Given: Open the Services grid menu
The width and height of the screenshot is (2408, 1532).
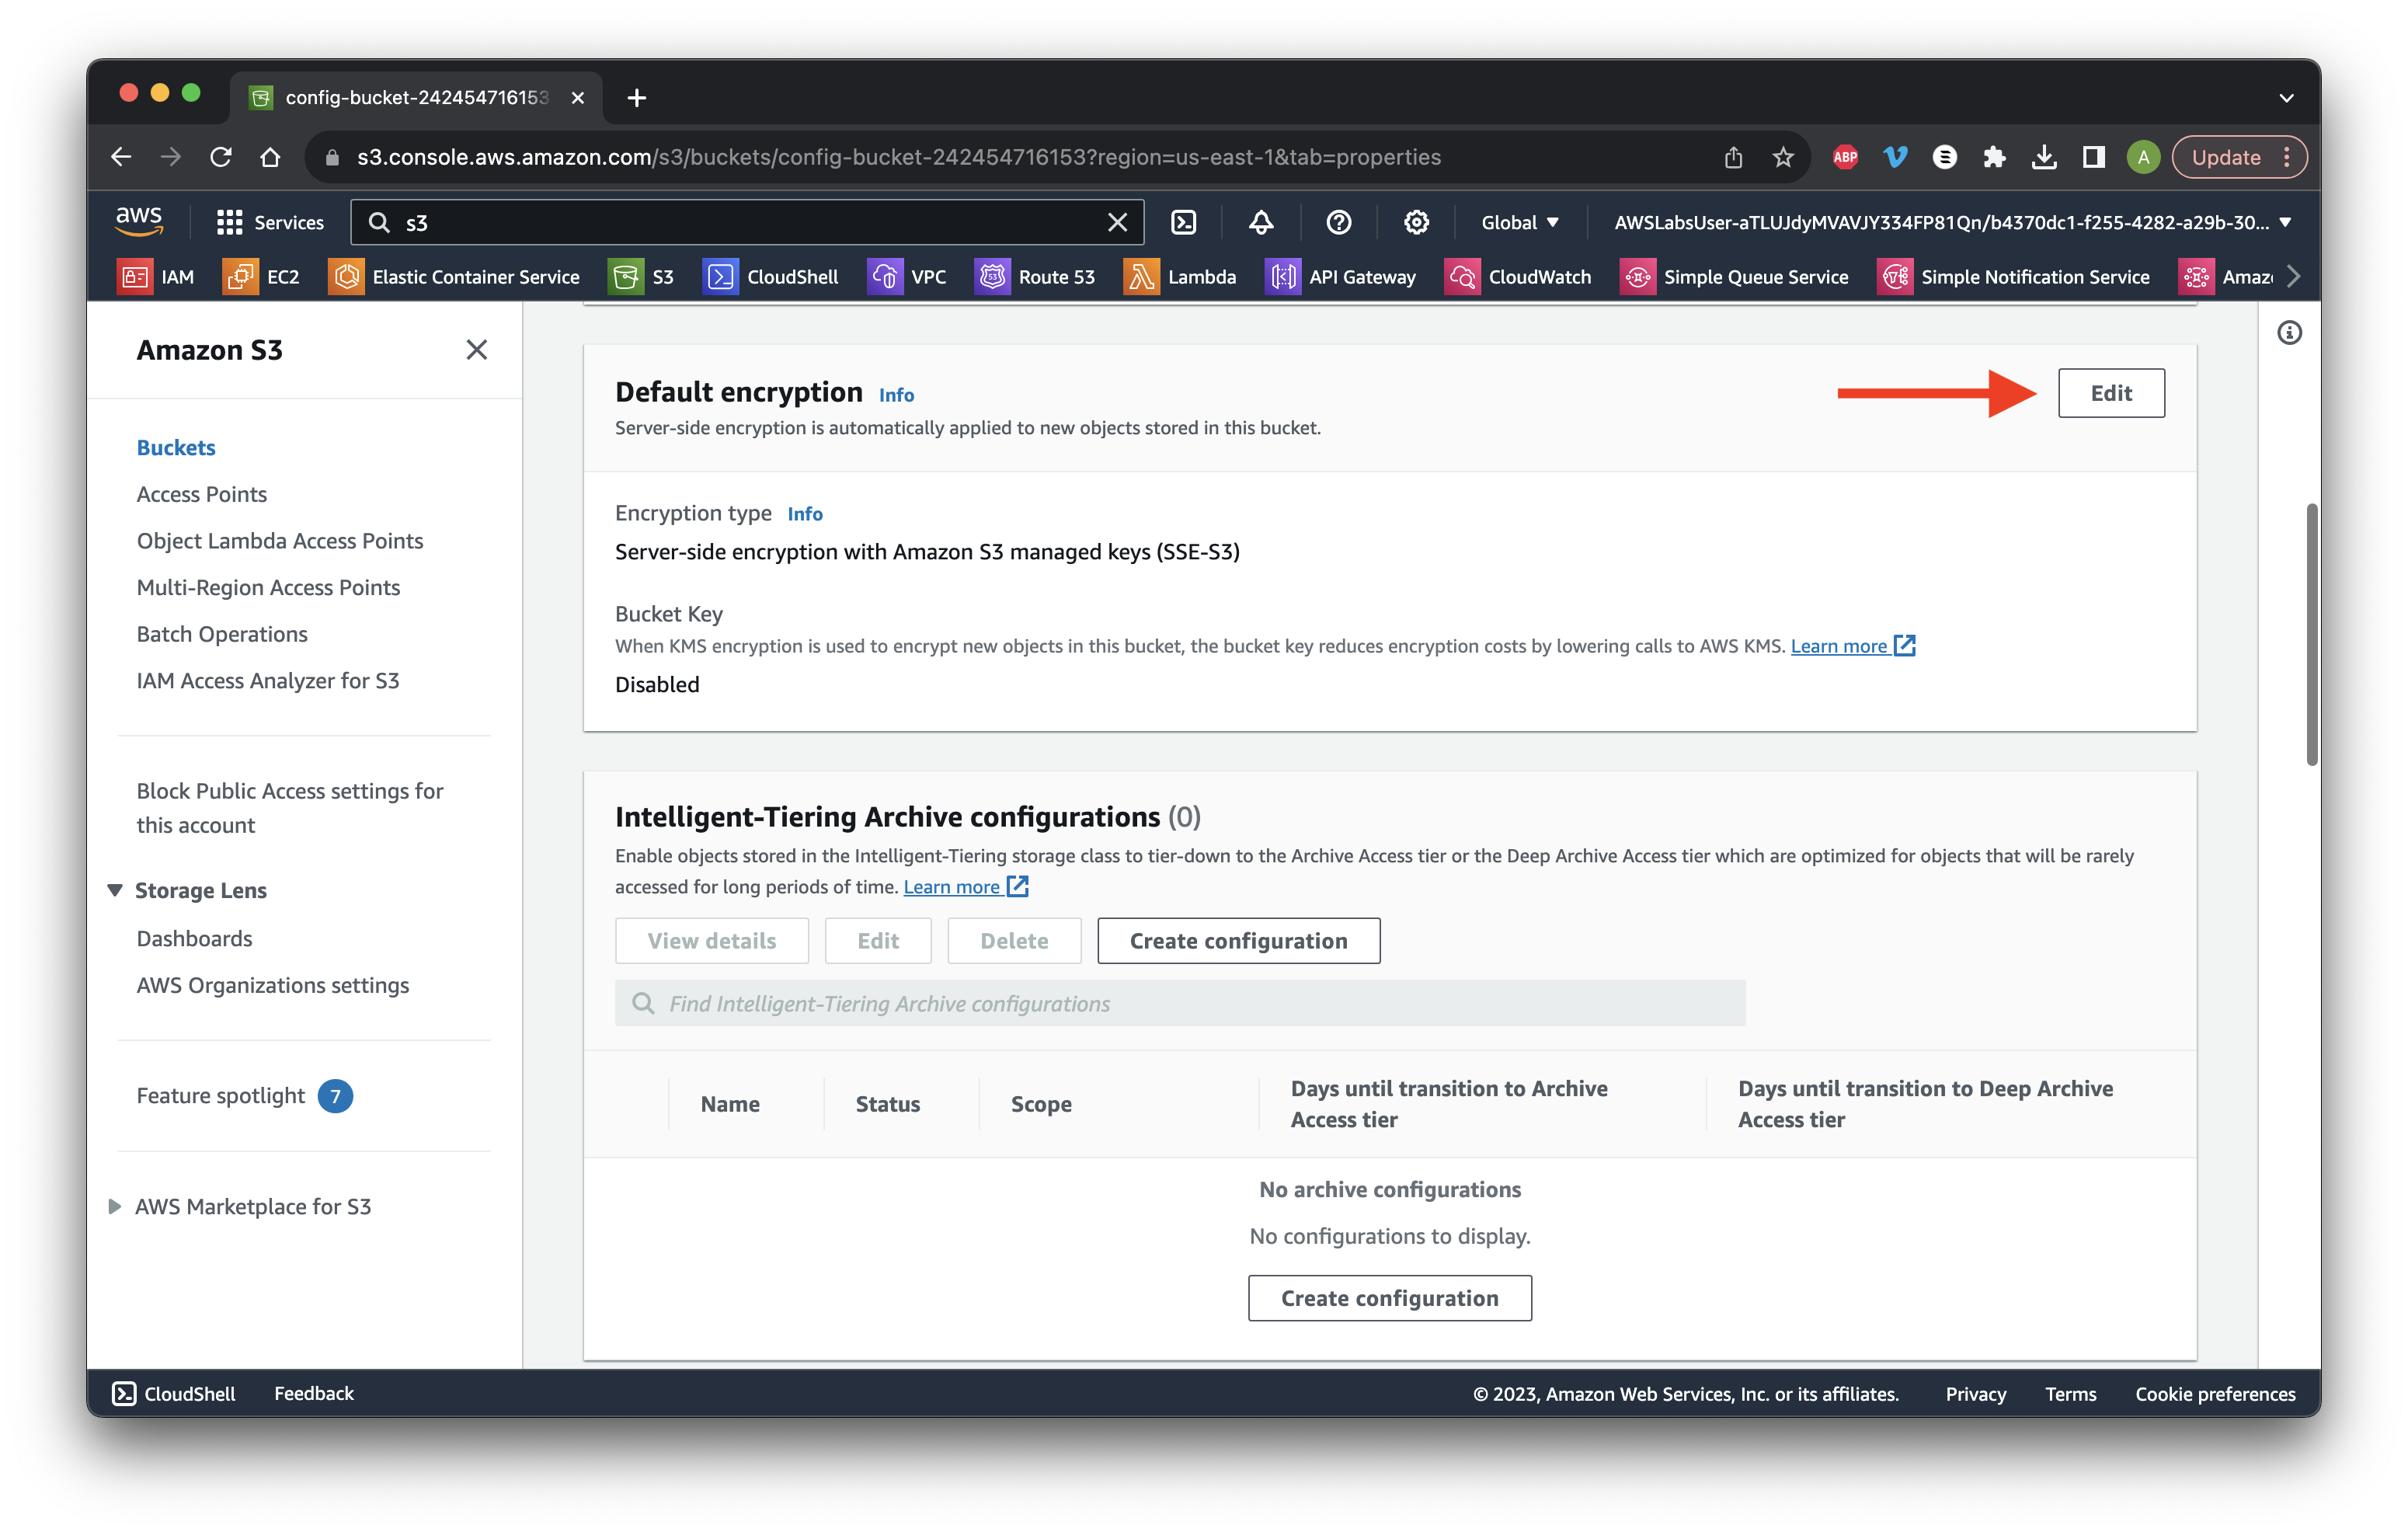Looking at the screenshot, I should coord(270,222).
